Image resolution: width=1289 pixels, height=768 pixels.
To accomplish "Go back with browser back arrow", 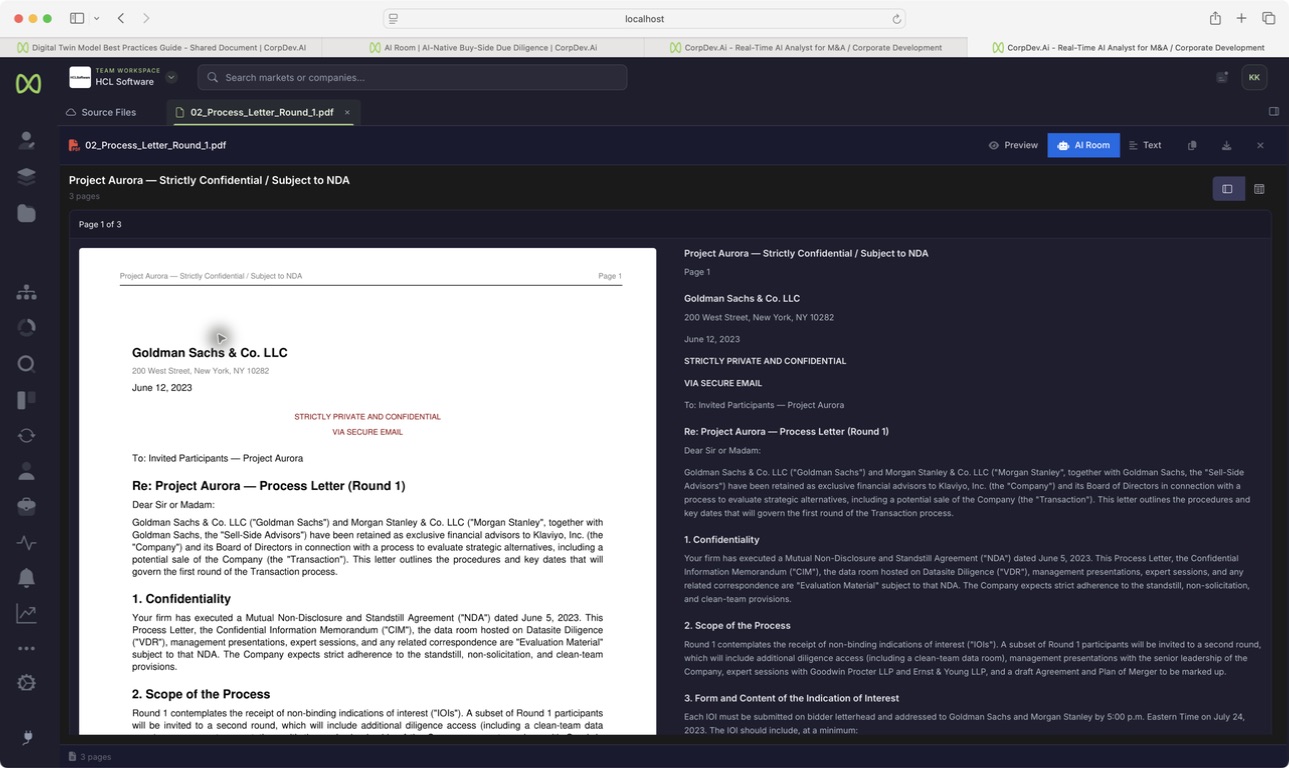I will (121, 18).
